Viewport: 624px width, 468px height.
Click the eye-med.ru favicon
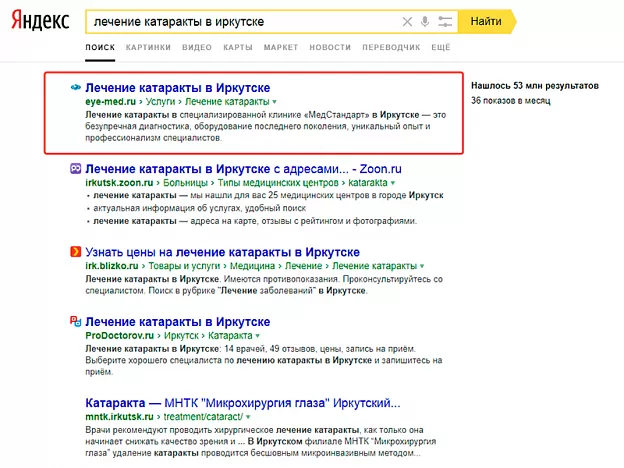click(x=75, y=89)
